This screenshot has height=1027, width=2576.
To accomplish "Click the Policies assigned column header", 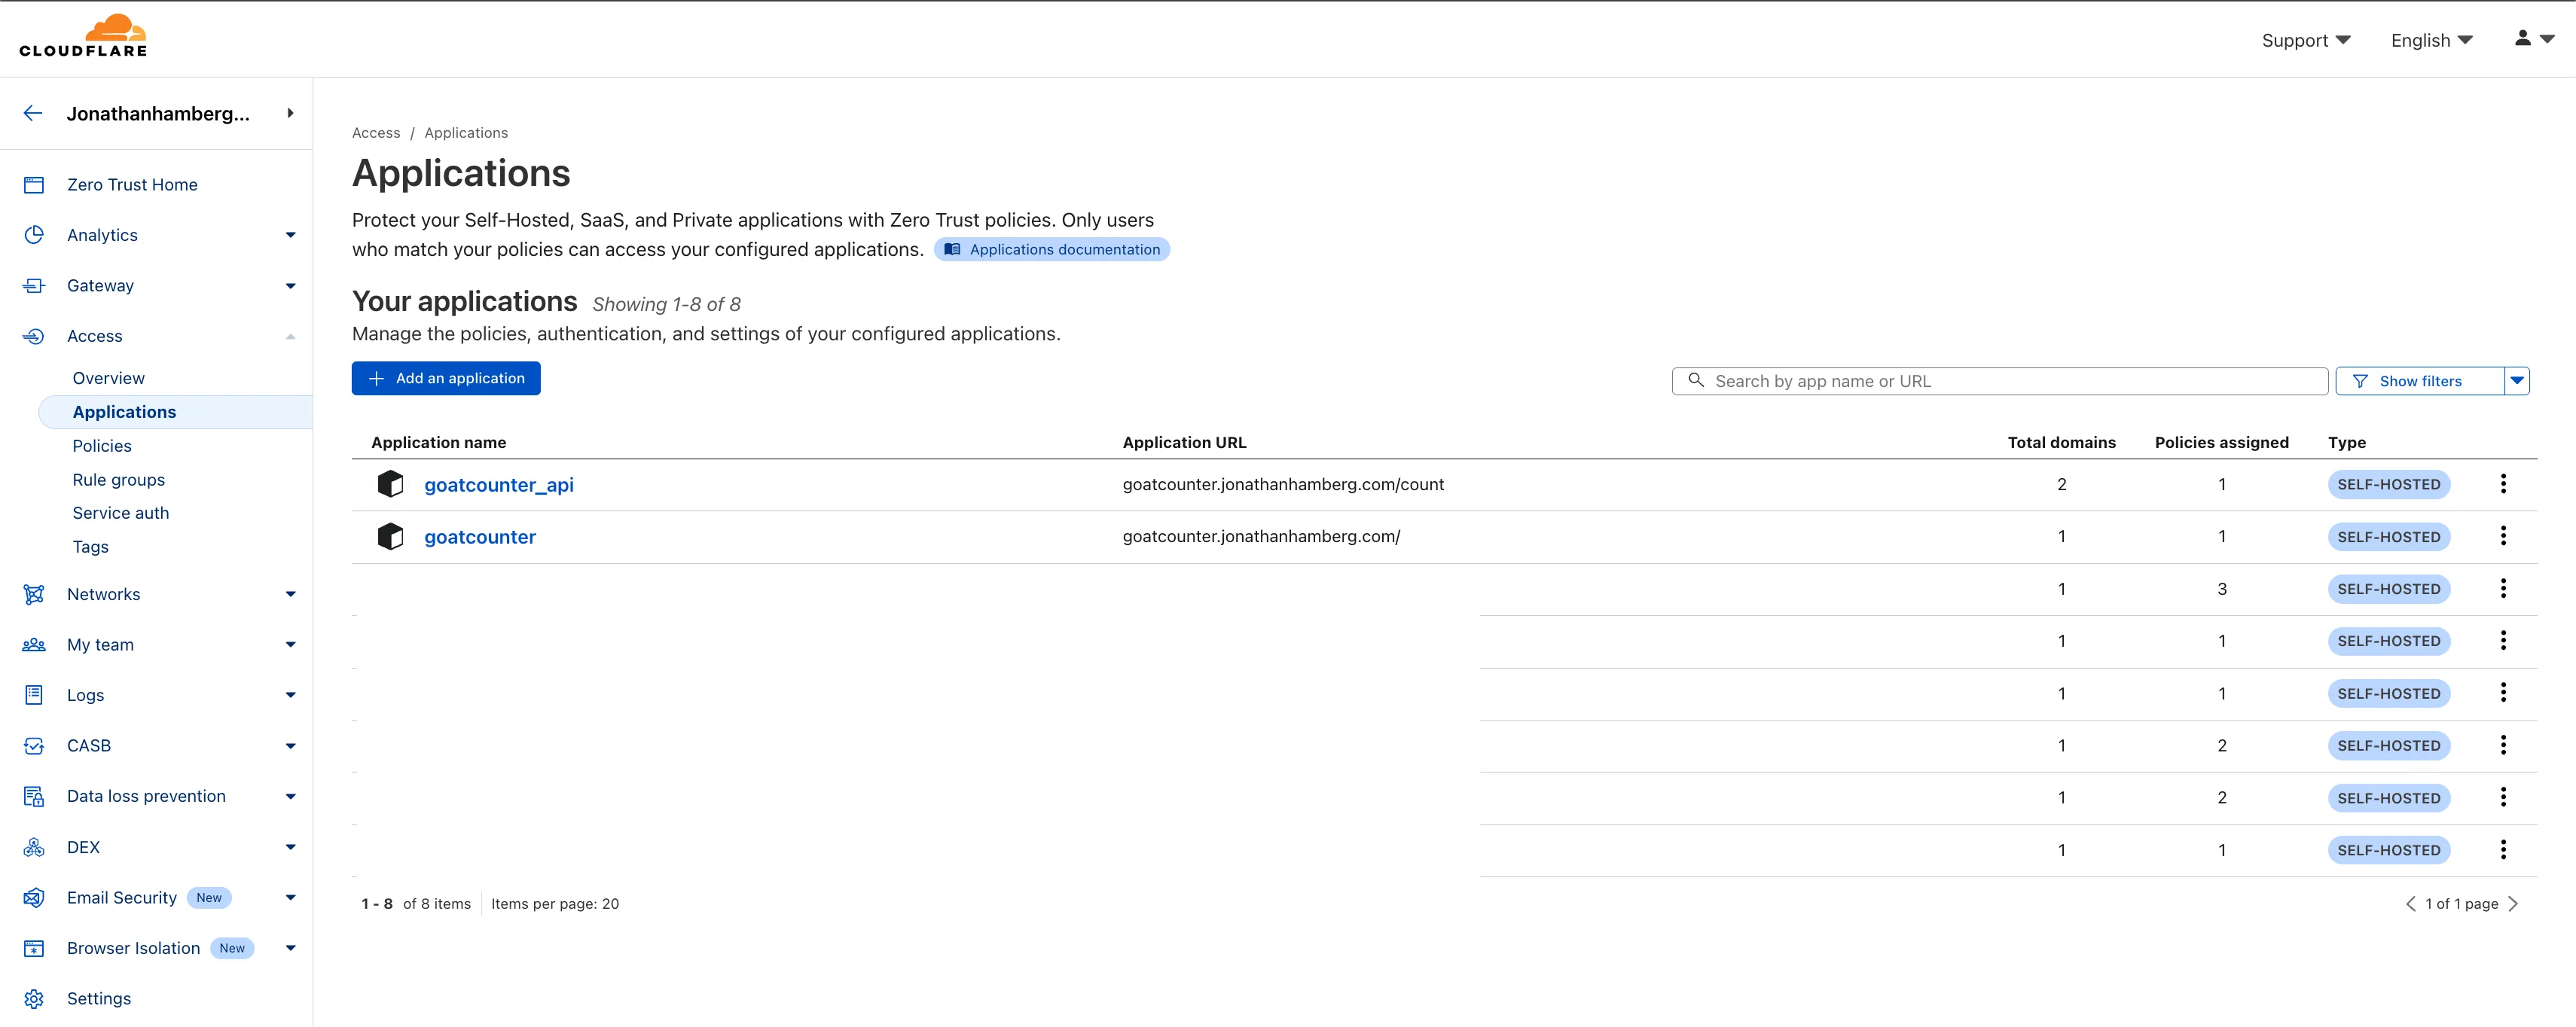I will coord(2221,442).
